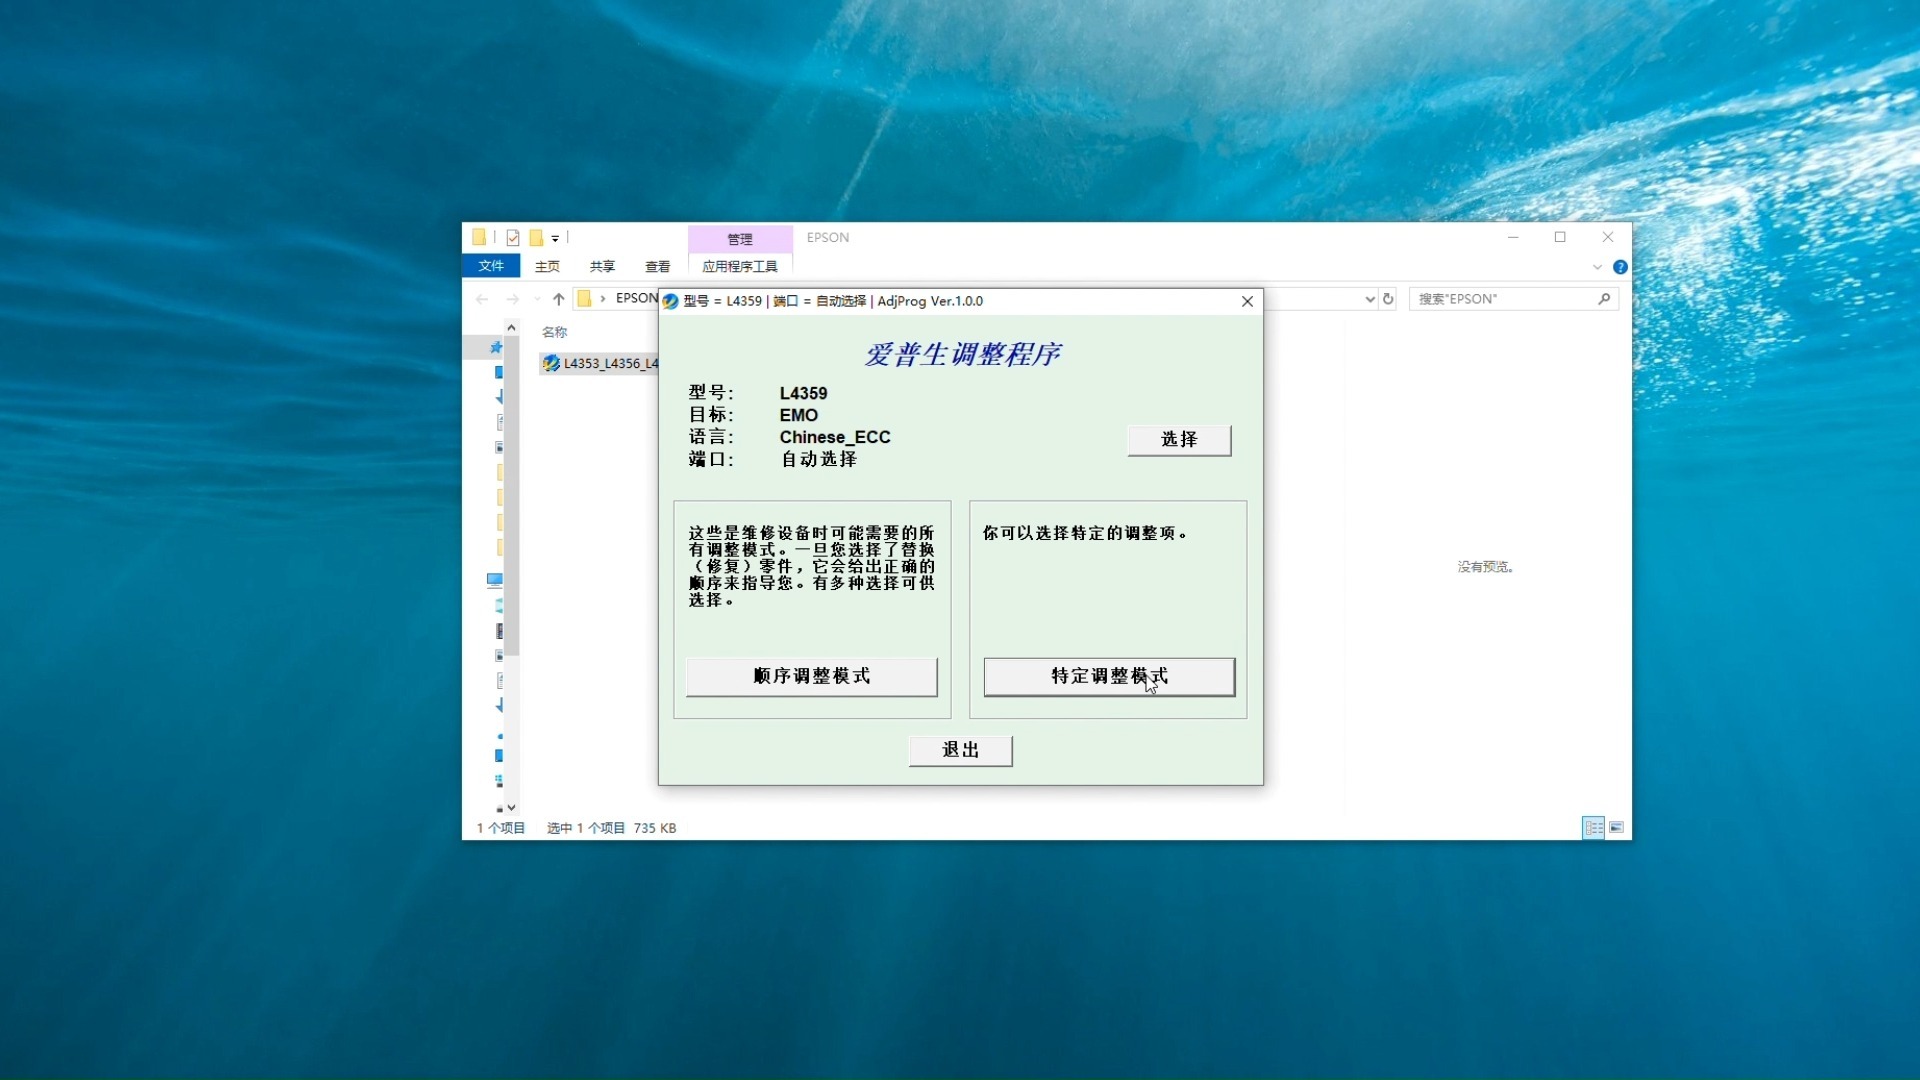The height and width of the screenshot is (1080, 1920).
Task: Switch to details view icon
Action: tap(1593, 827)
